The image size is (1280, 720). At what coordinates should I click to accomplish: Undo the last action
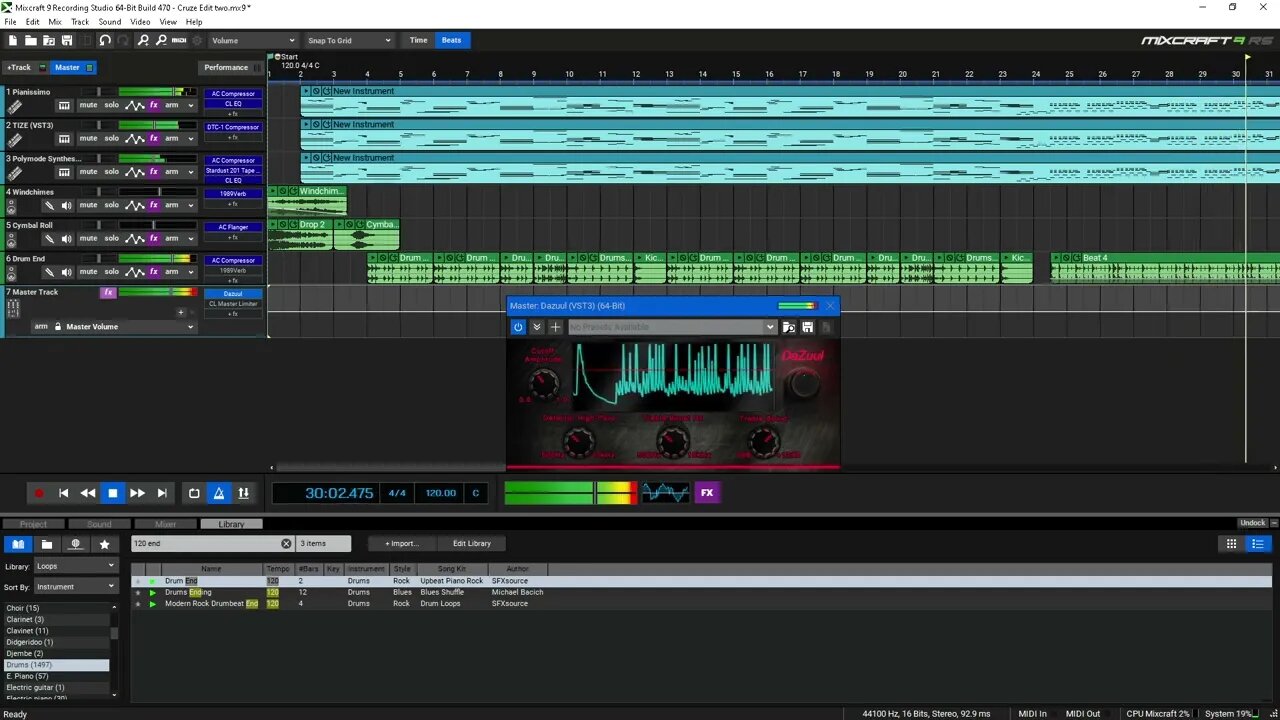click(x=105, y=40)
